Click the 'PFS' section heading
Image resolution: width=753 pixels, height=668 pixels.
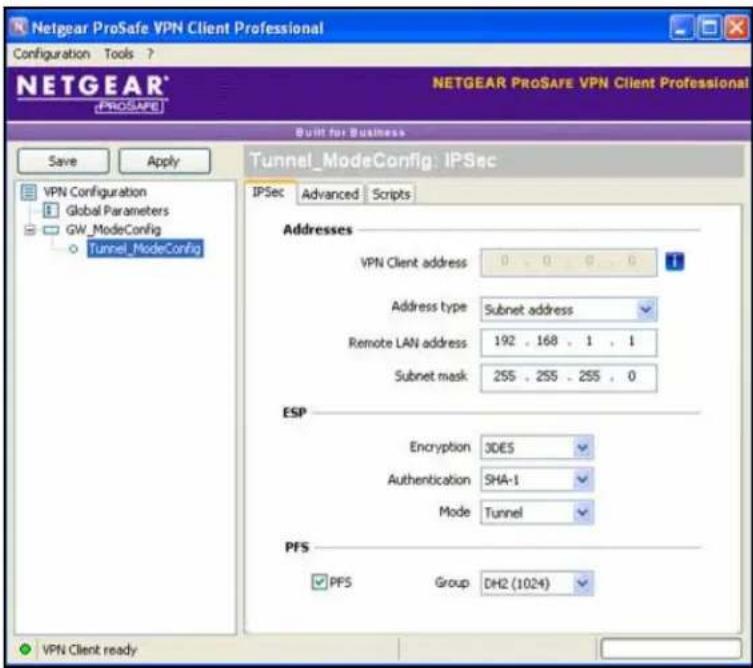coord(297,547)
